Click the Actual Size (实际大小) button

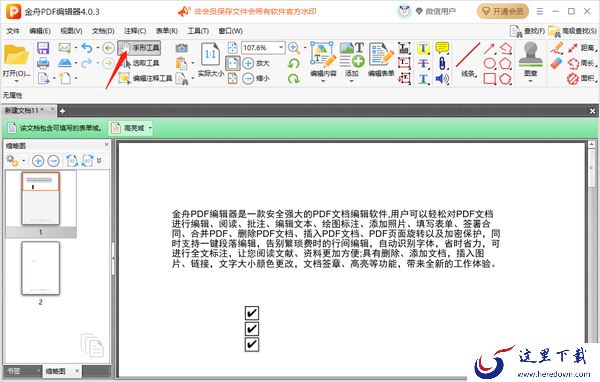[x=210, y=60]
